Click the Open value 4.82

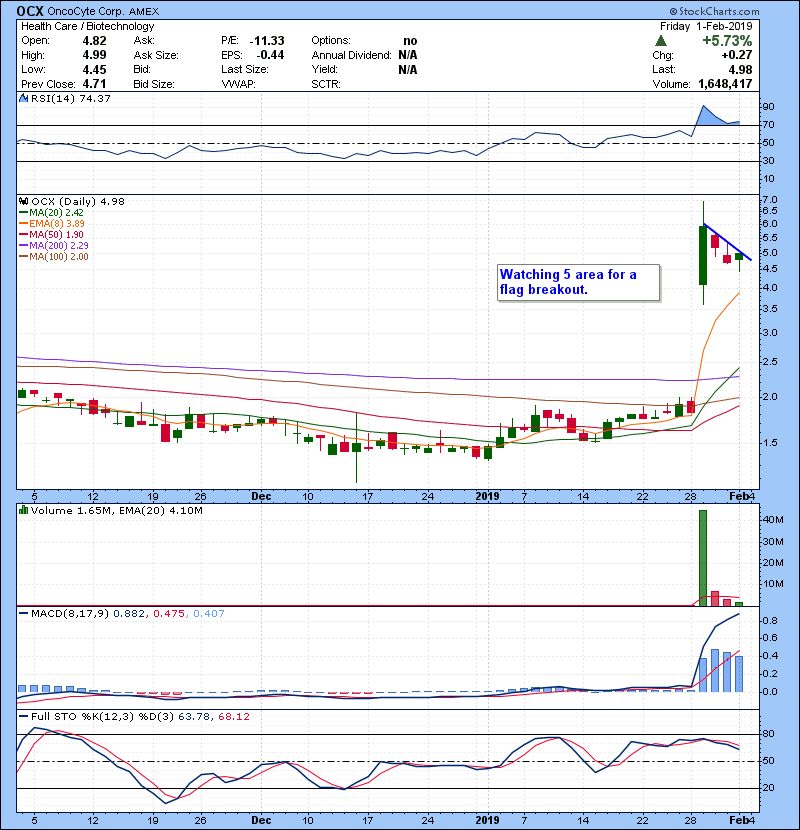pyautogui.click(x=94, y=41)
